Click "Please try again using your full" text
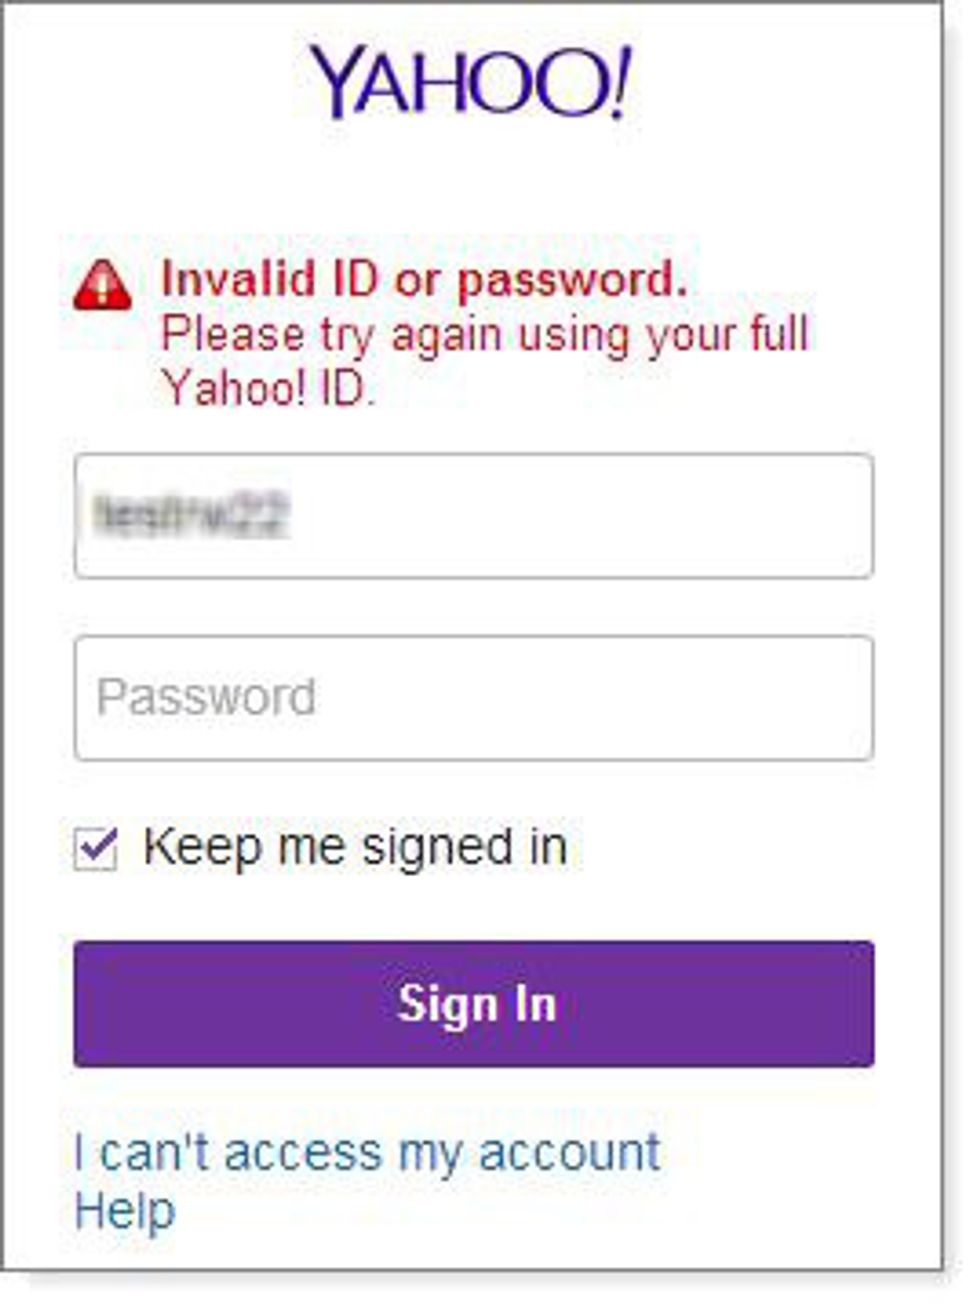This screenshot has height=1308, width=980. (485, 334)
